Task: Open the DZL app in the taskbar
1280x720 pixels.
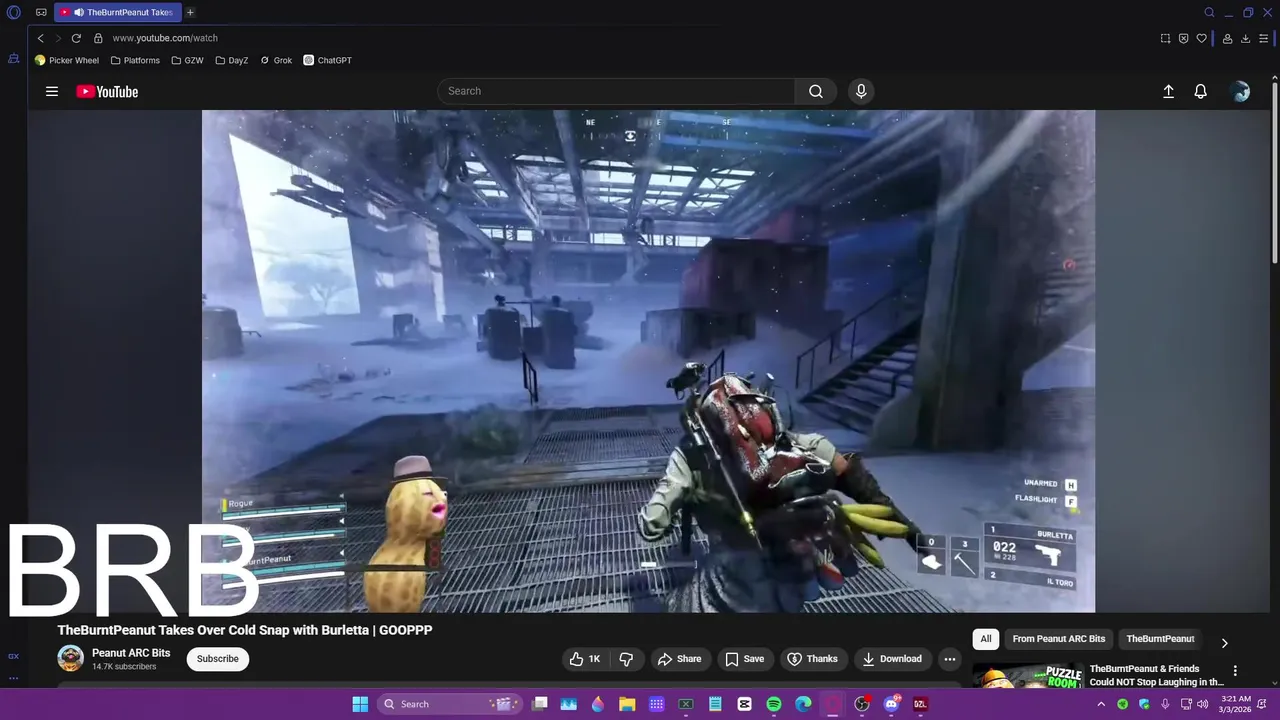Action: click(x=921, y=704)
